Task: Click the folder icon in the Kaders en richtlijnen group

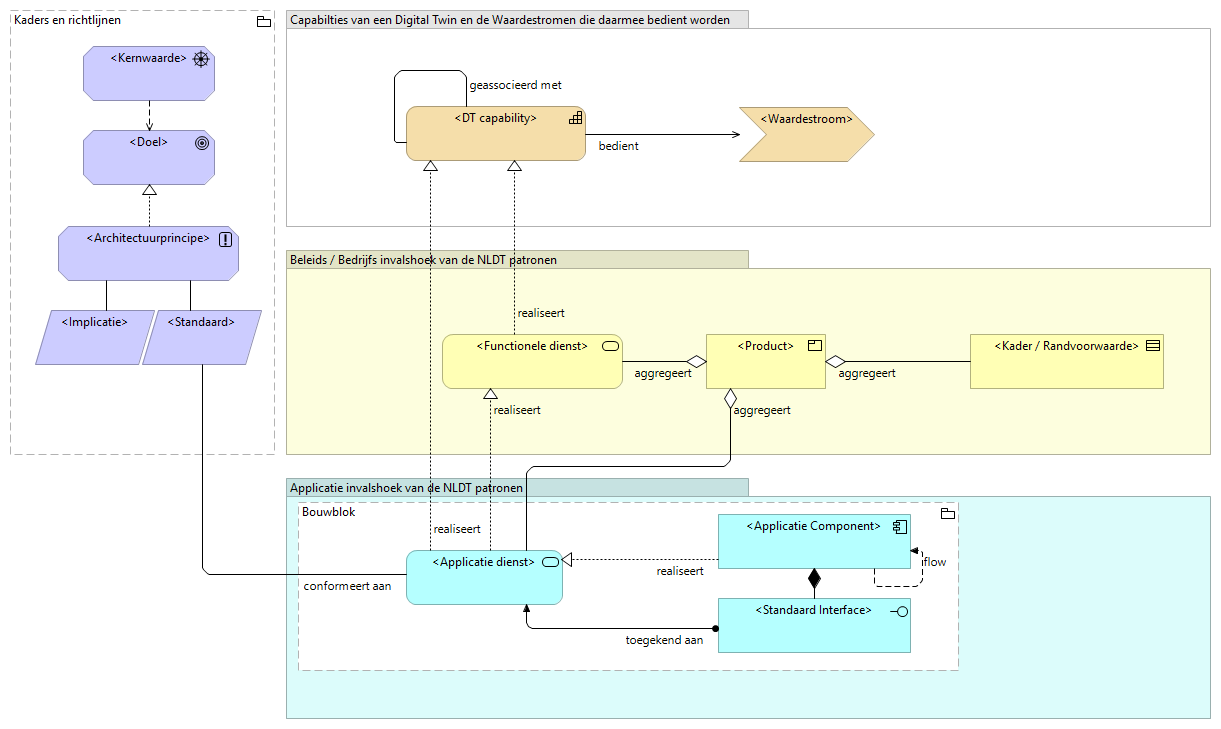Action: (x=263, y=20)
